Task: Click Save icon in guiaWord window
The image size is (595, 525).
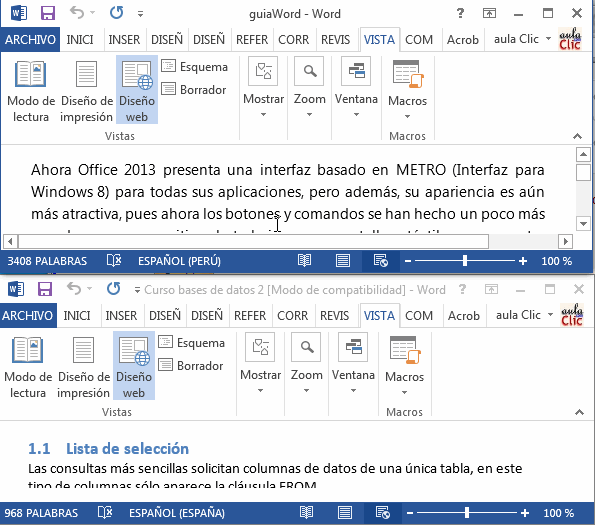Action: click(x=48, y=13)
